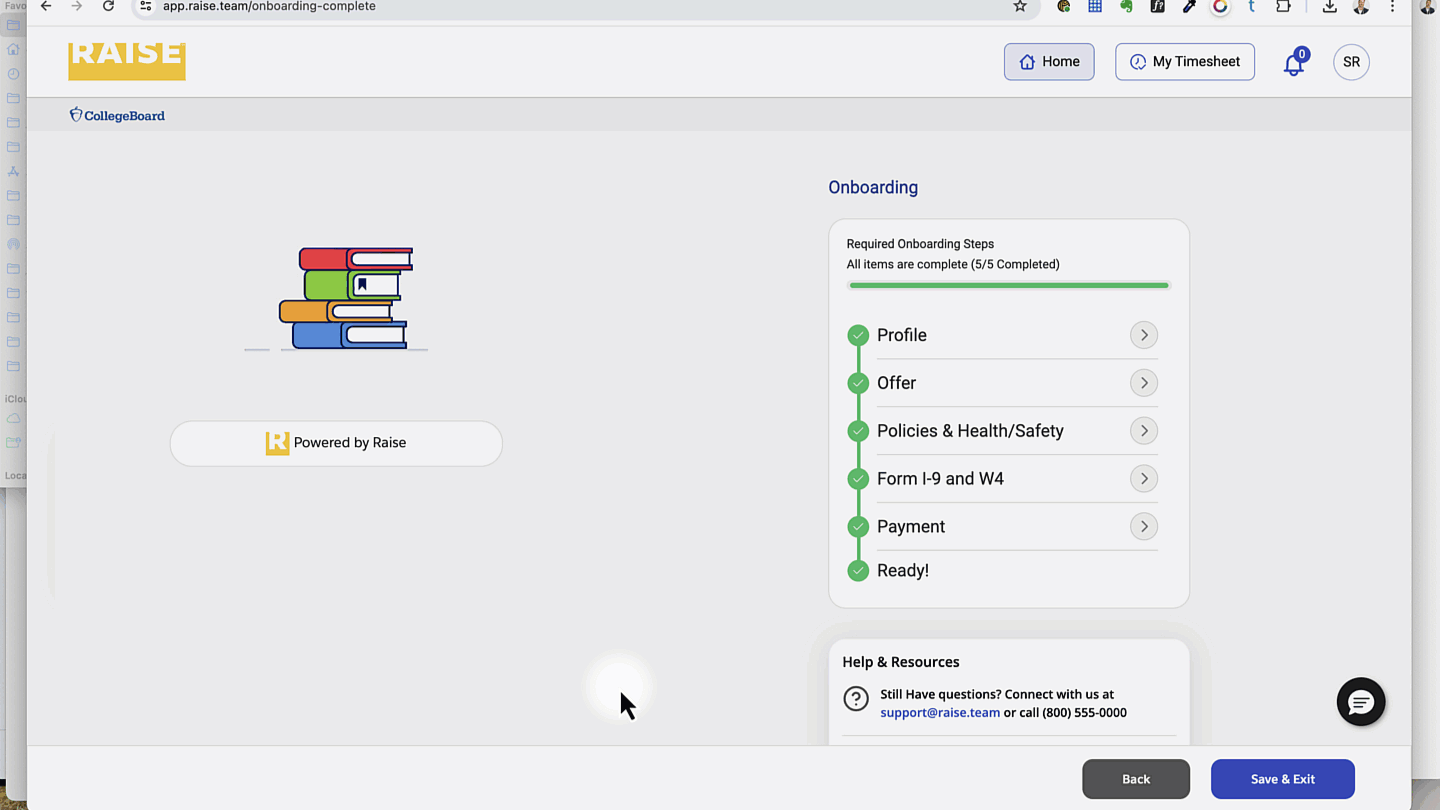This screenshot has height=810, width=1440.
Task: Expand the Form I-9 and W4 chevron
Action: [1144, 479]
